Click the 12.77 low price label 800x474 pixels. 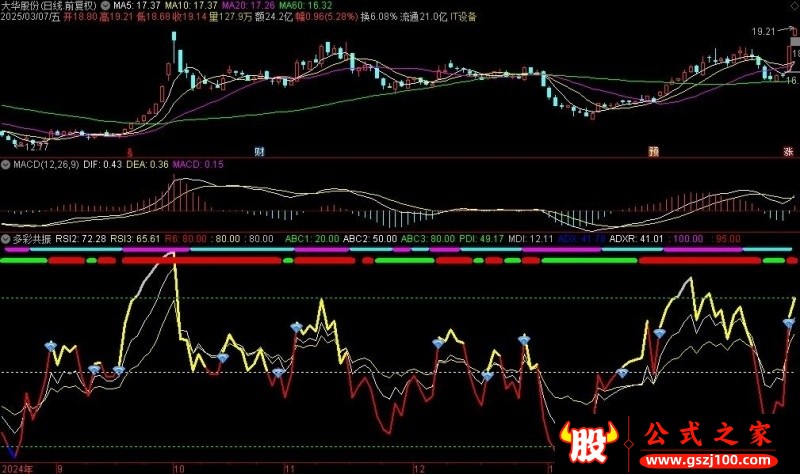(36, 147)
